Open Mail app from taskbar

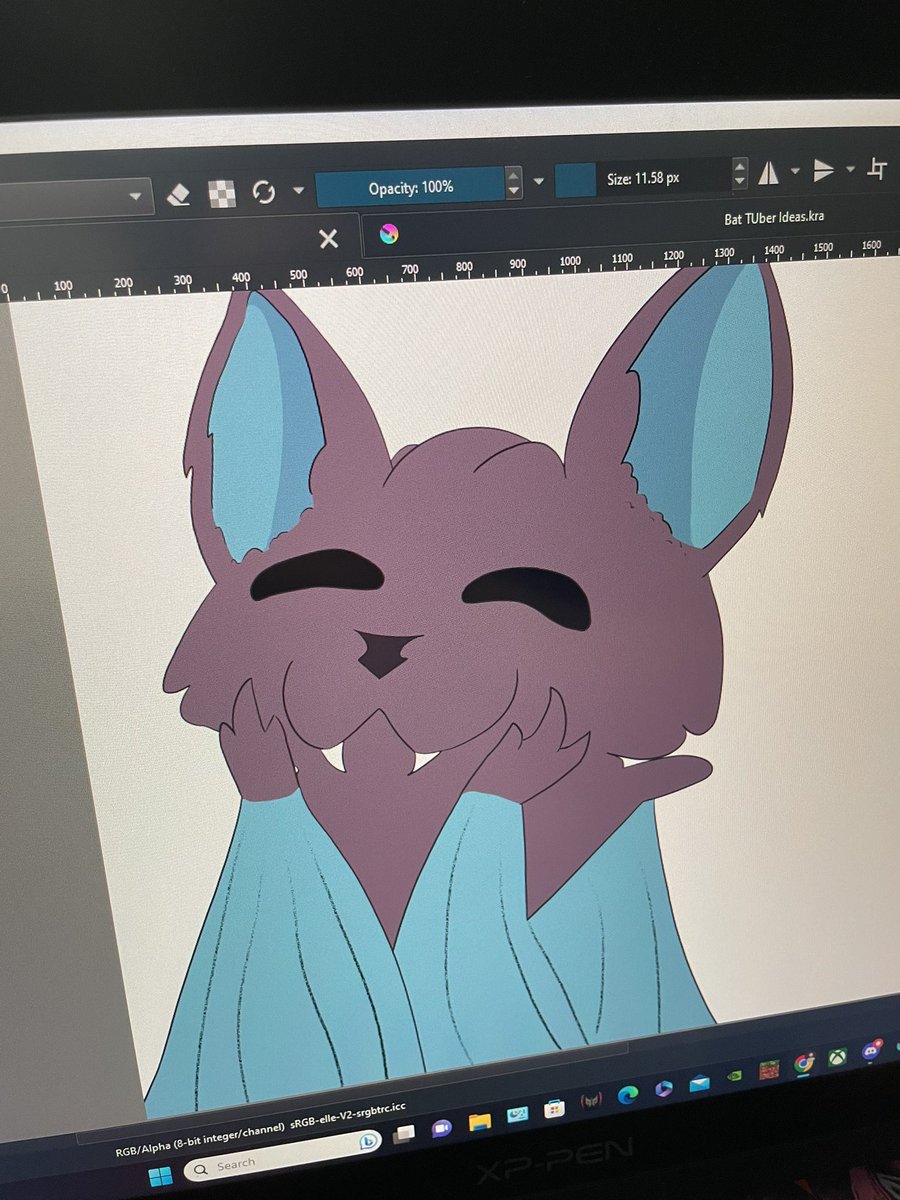pyautogui.click(x=699, y=1083)
